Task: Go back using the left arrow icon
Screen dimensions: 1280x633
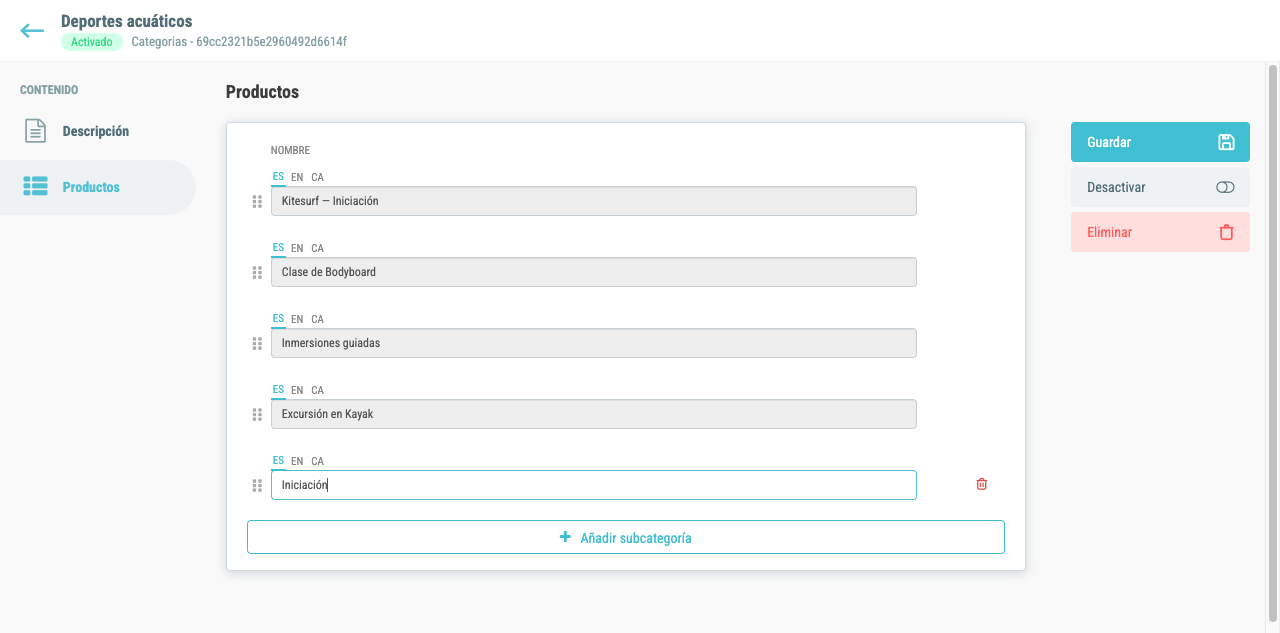Action: pyautogui.click(x=32, y=31)
